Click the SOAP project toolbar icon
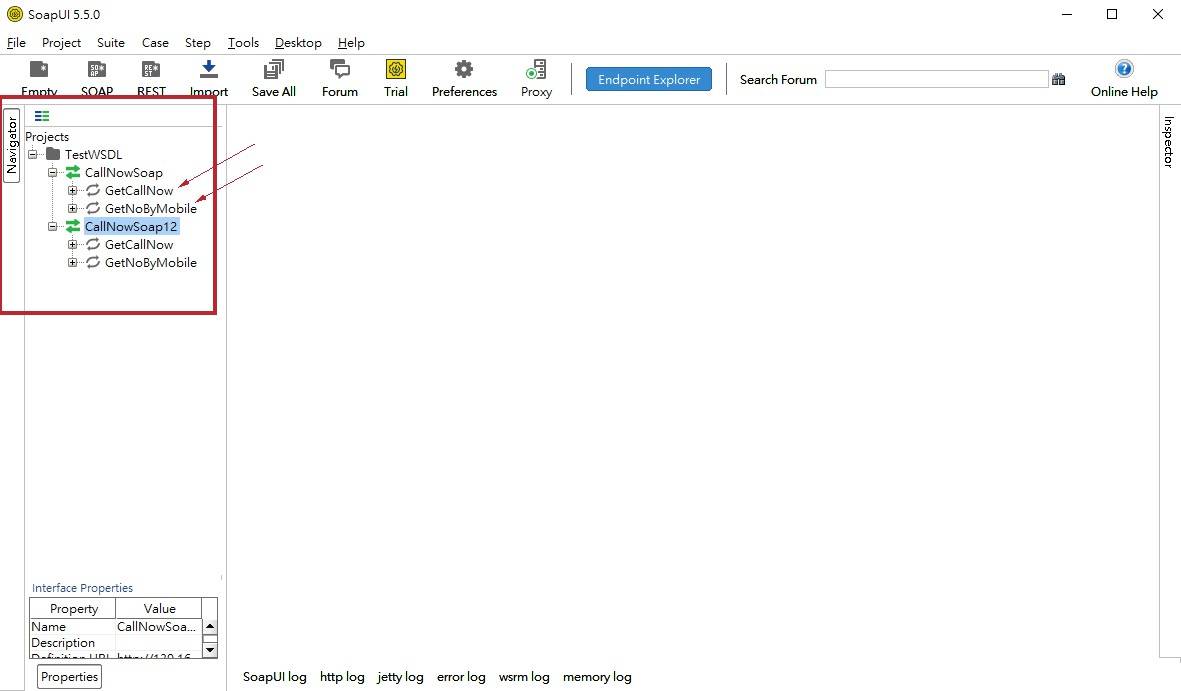Image resolution: width=1181 pixels, height=691 pixels. coord(96,70)
